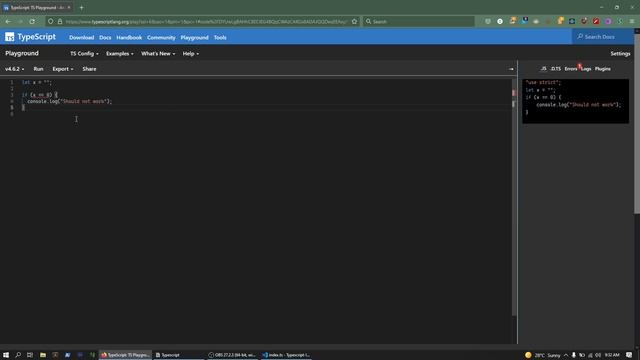Screen dimensions: 640x360
Task: Open the Download page link
Action: pos(81,38)
